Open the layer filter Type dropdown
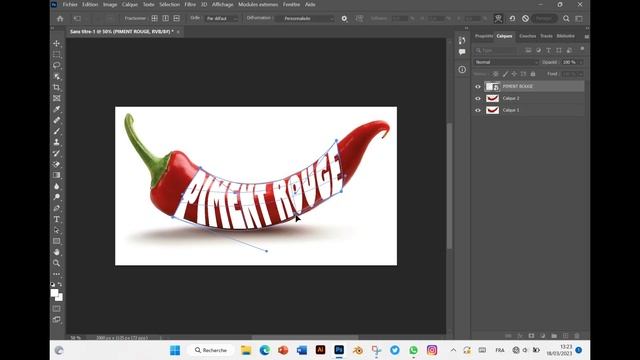This screenshot has width=640, height=360. (497, 50)
